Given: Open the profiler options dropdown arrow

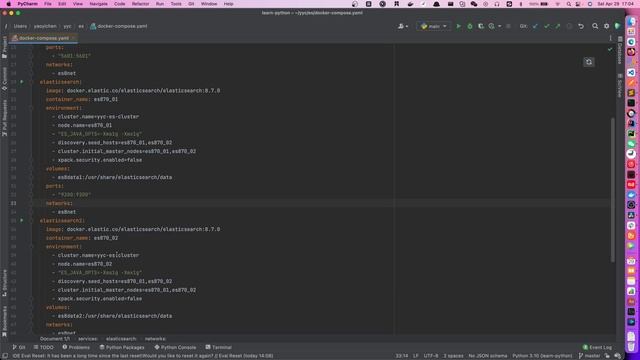Looking at the screenshot, I should tap(499, 26).
